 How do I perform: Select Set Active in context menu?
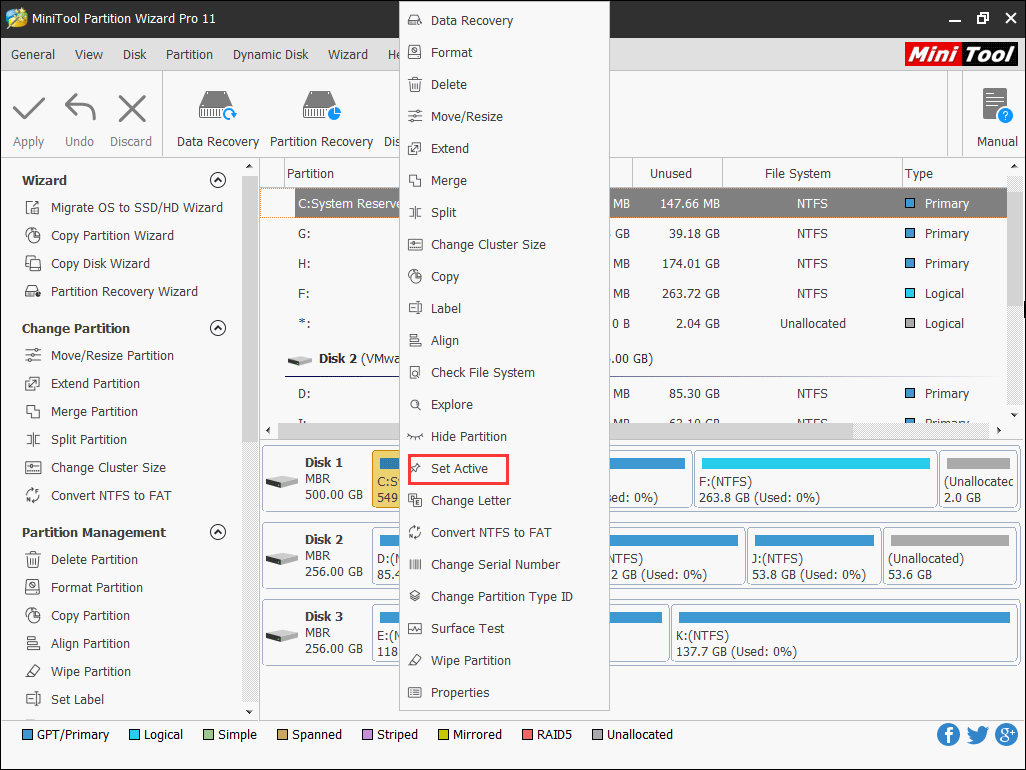click(504, 468)
